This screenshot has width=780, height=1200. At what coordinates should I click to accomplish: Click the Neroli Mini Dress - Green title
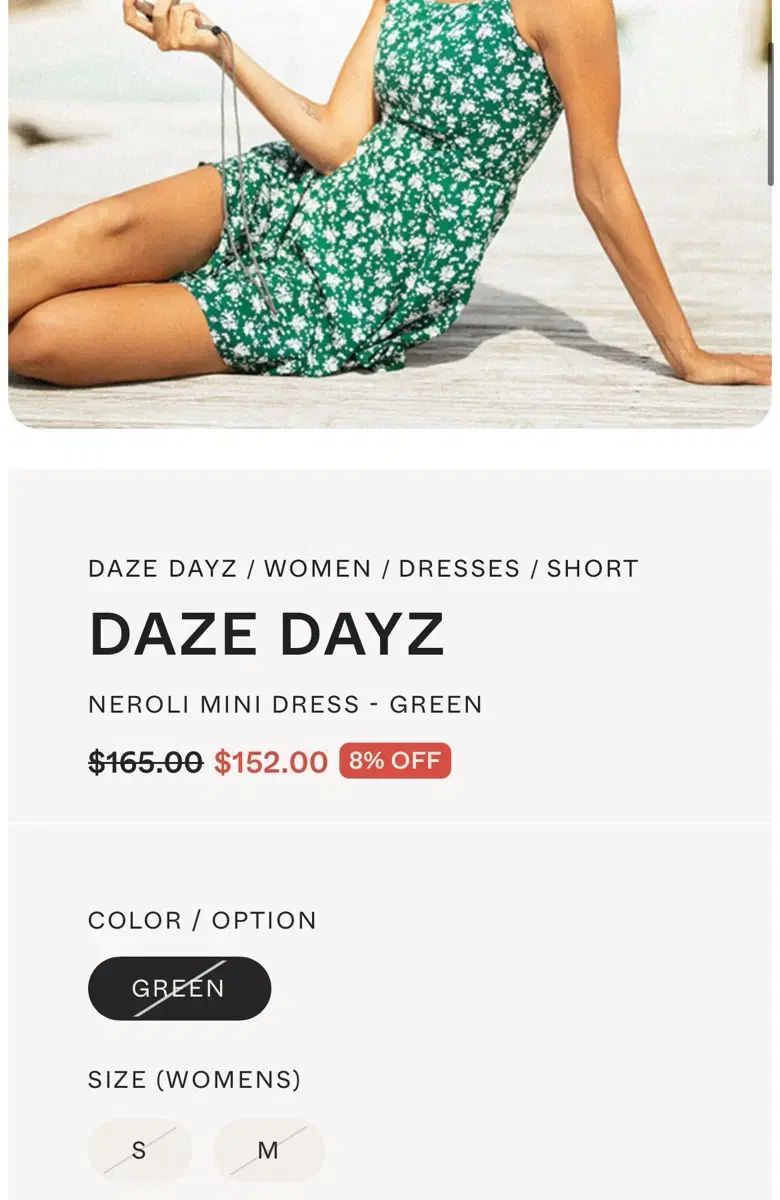[285, 704]
